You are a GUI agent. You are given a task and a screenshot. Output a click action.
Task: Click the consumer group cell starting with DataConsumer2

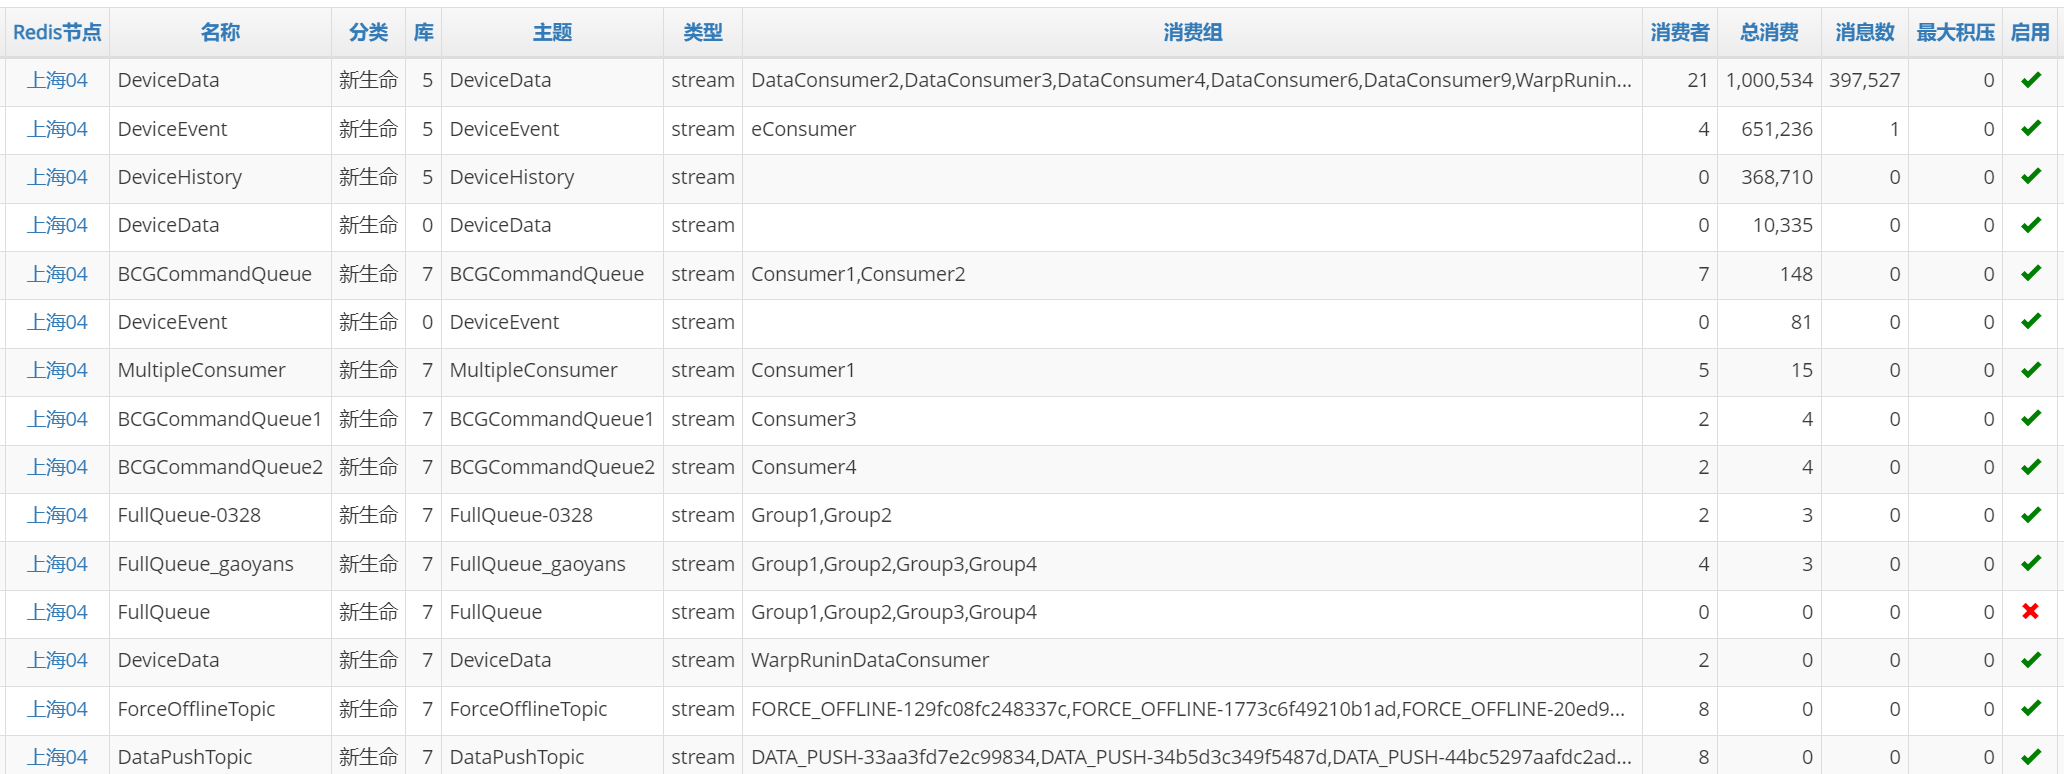tap(1191, 80)
